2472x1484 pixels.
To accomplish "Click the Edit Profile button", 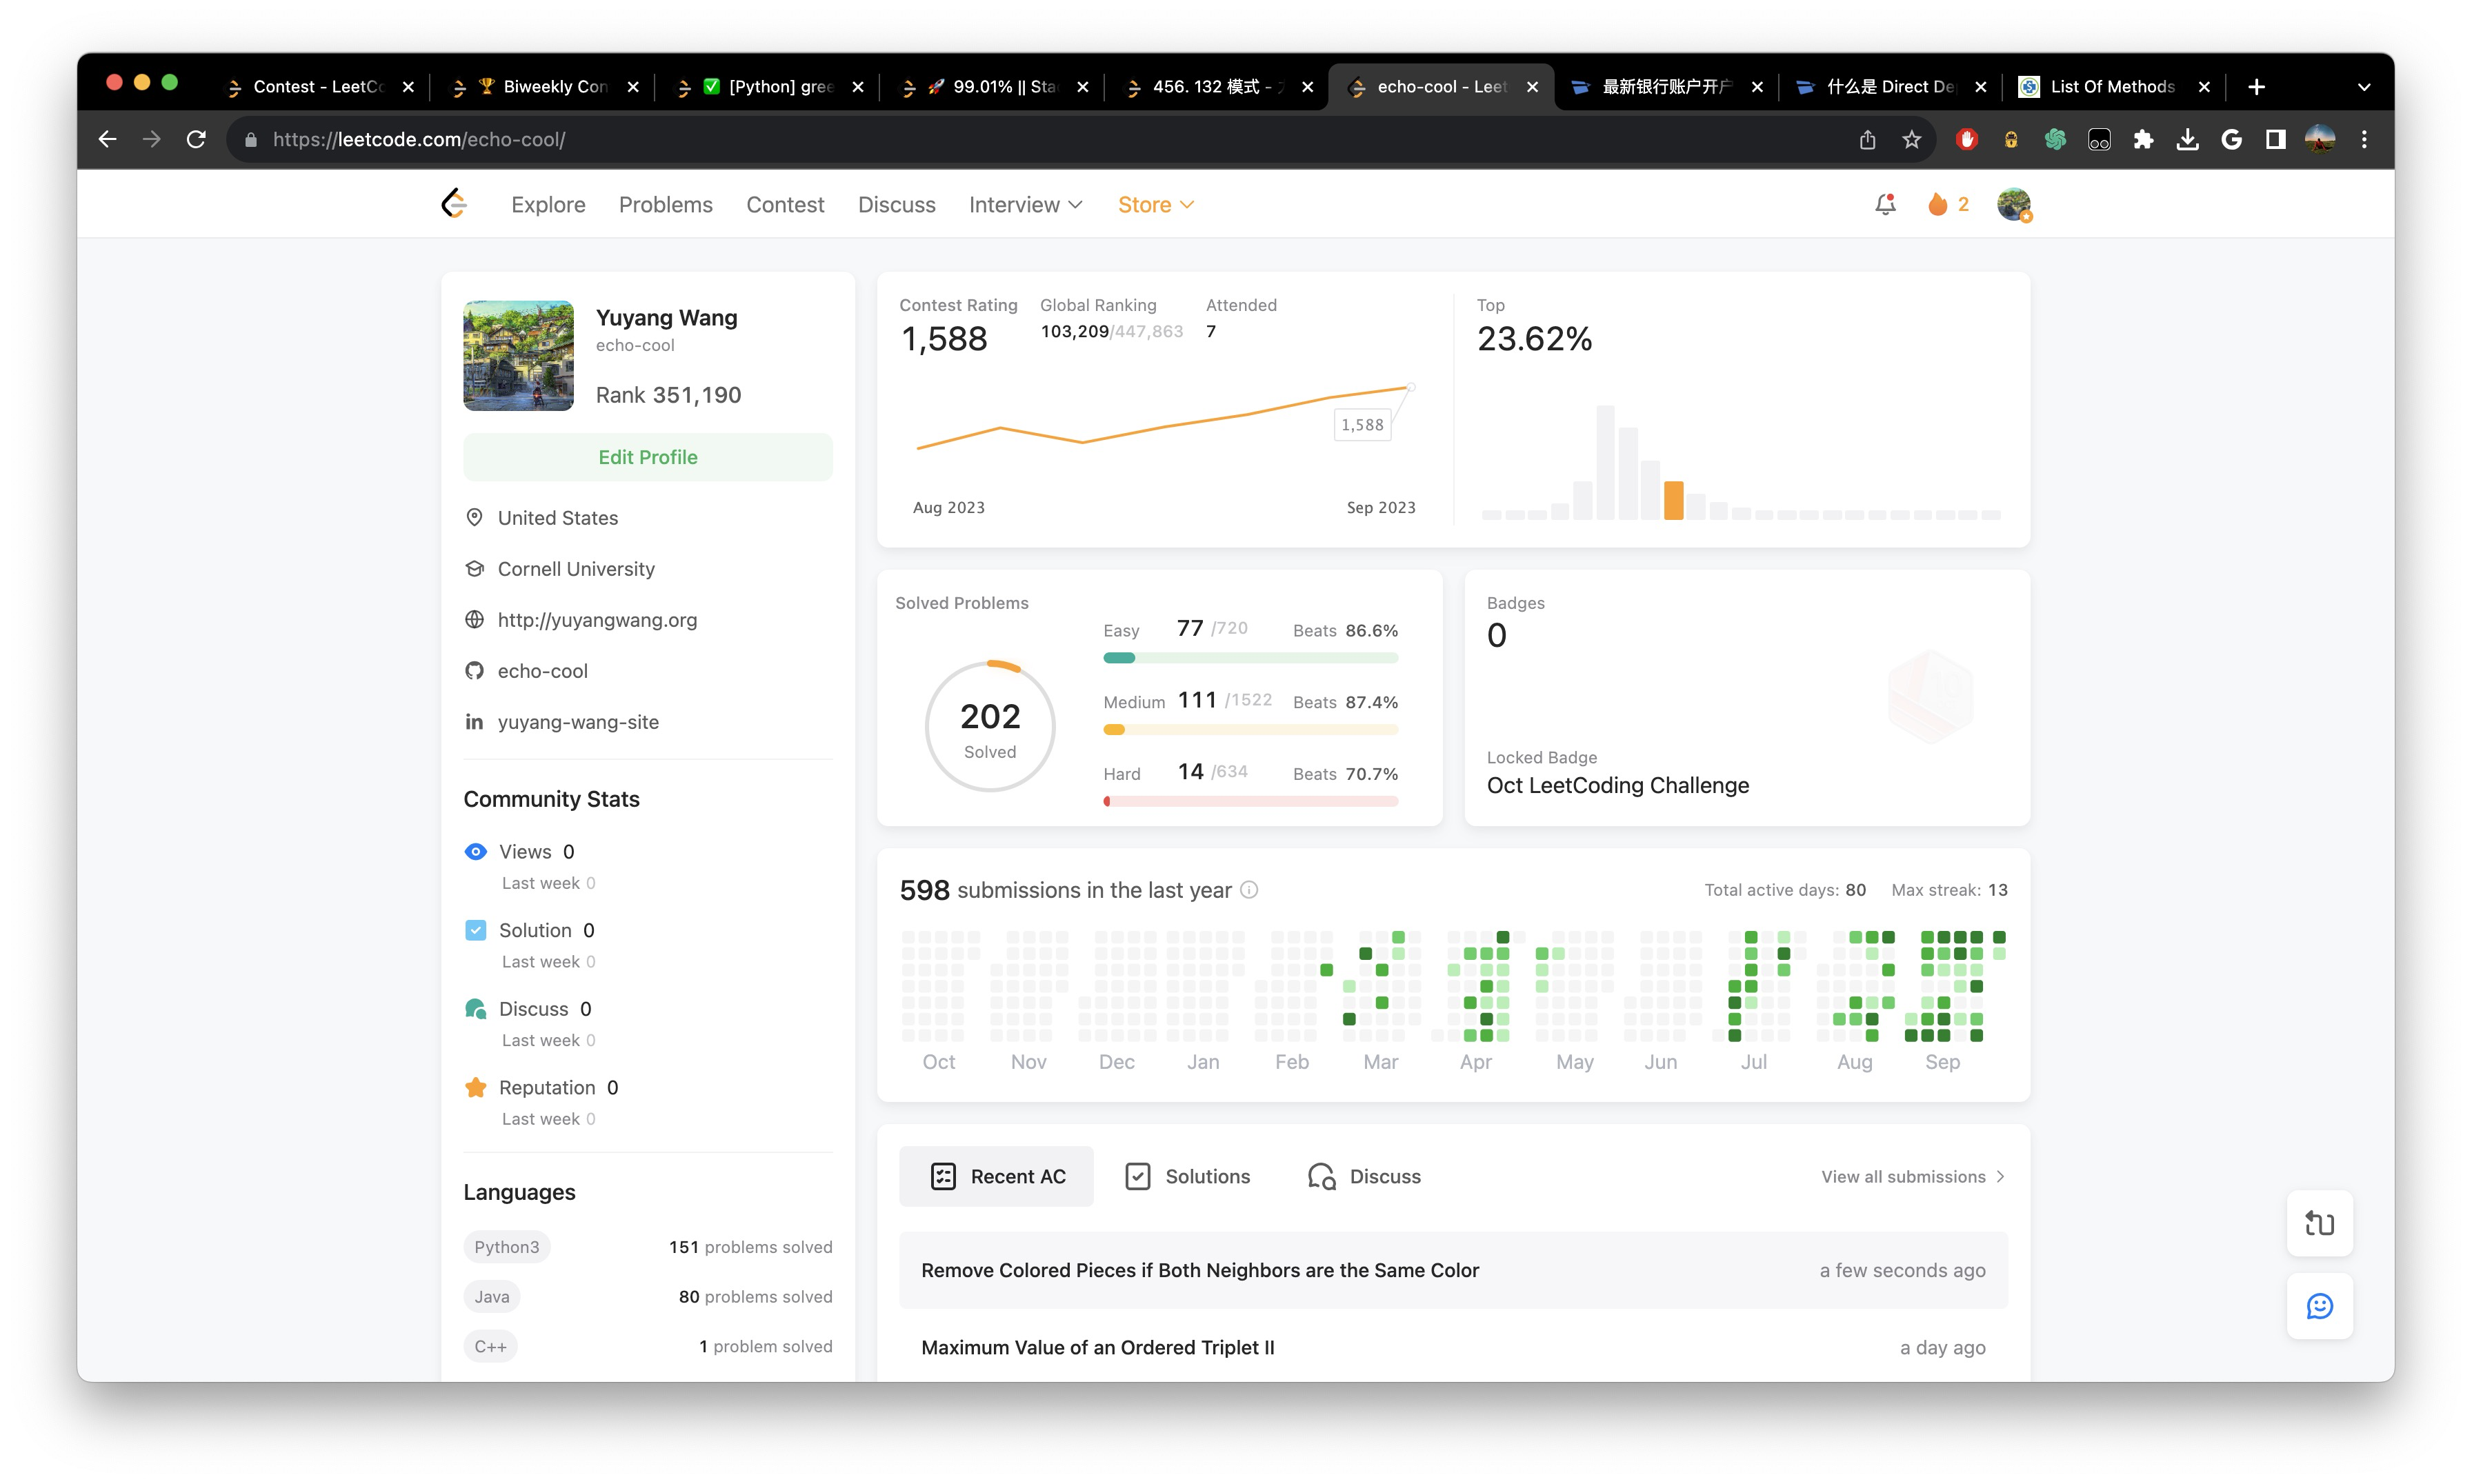I will click(x=647, y=457).
